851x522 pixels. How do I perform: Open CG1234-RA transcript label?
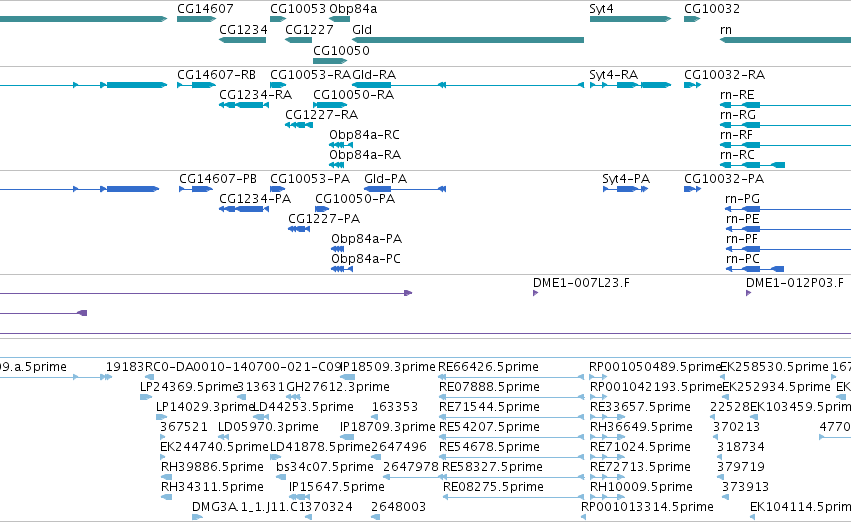pos(256,94)
